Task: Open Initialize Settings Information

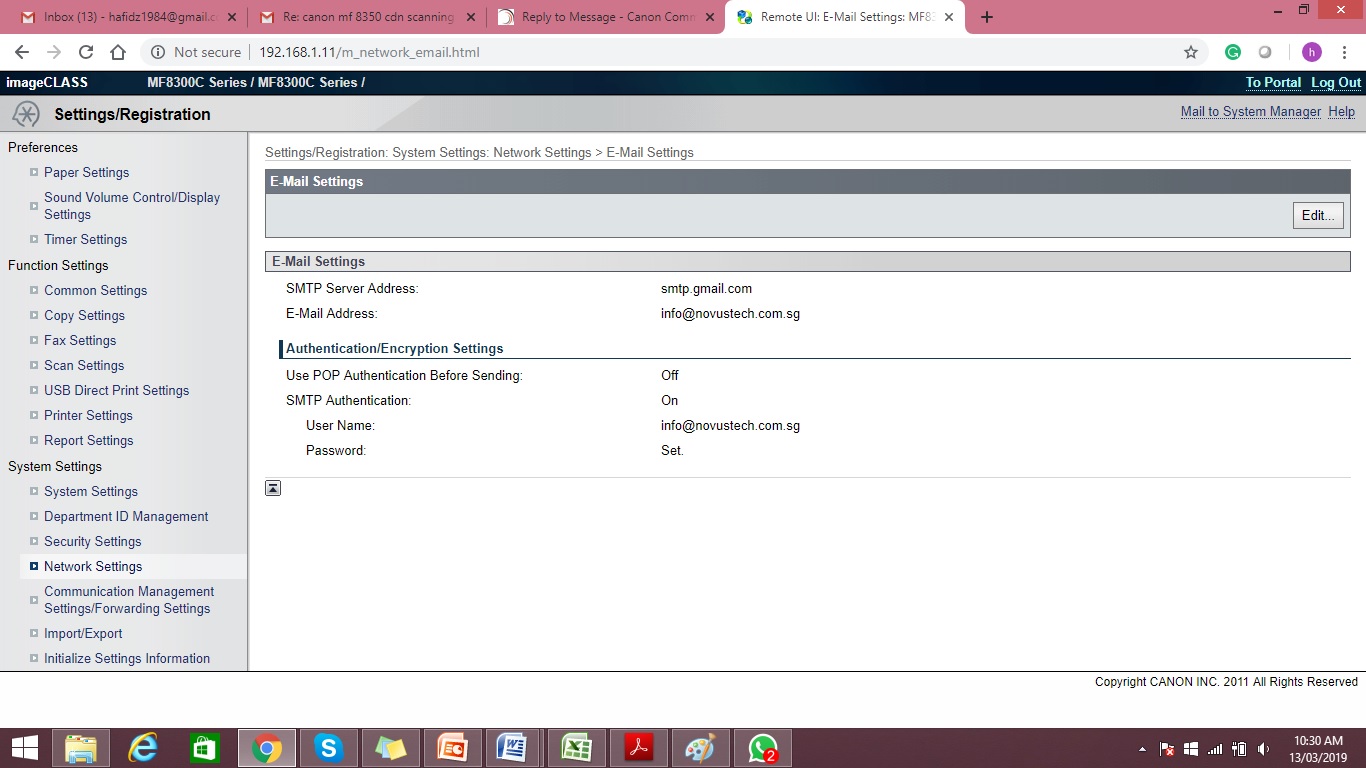Action: coord(127,658)
